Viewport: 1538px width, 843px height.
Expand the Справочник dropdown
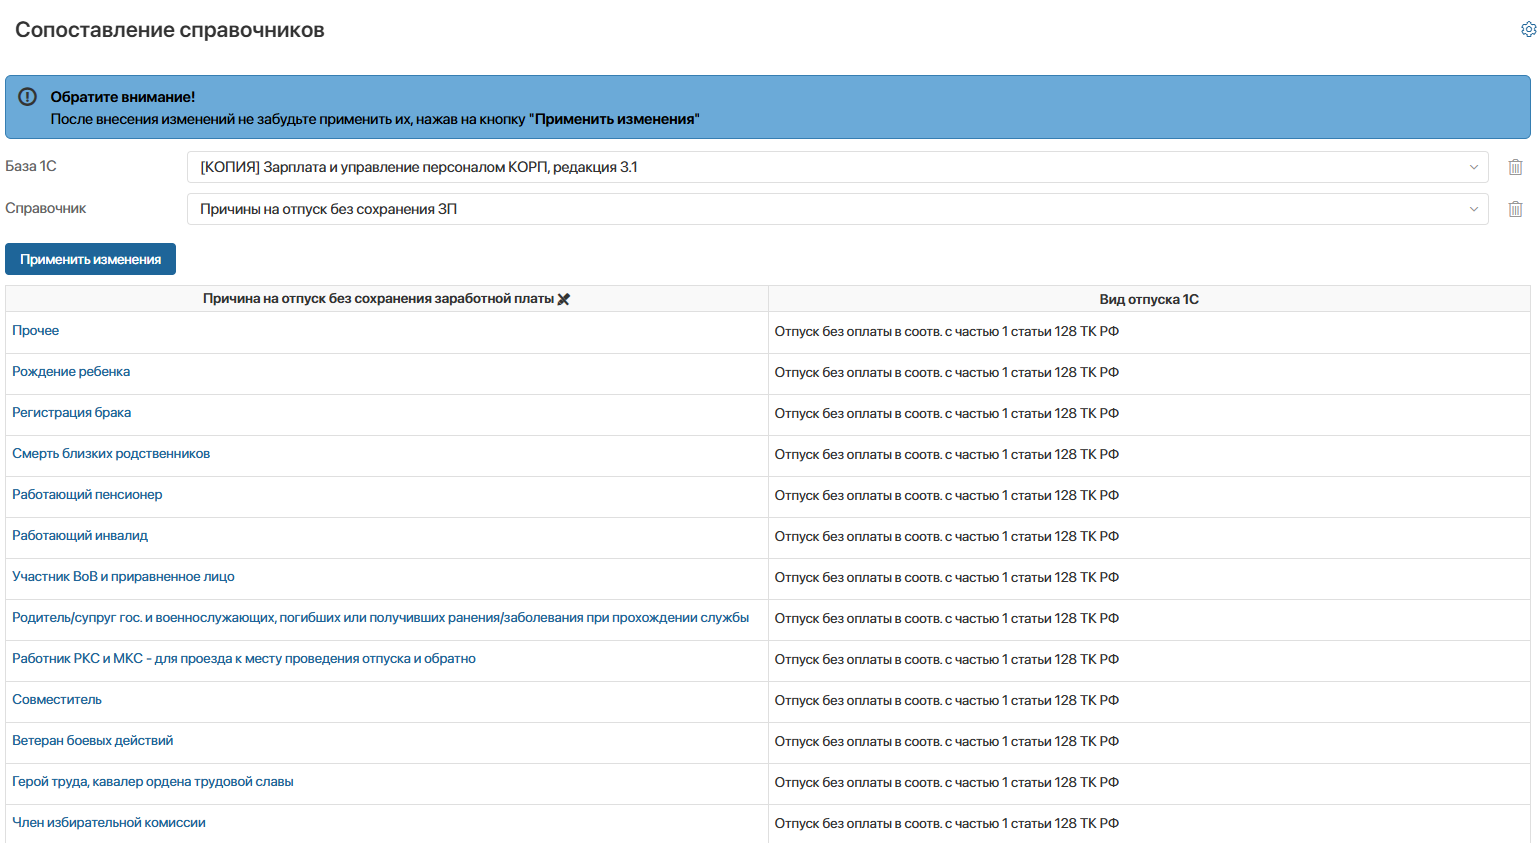(1472, 209)
